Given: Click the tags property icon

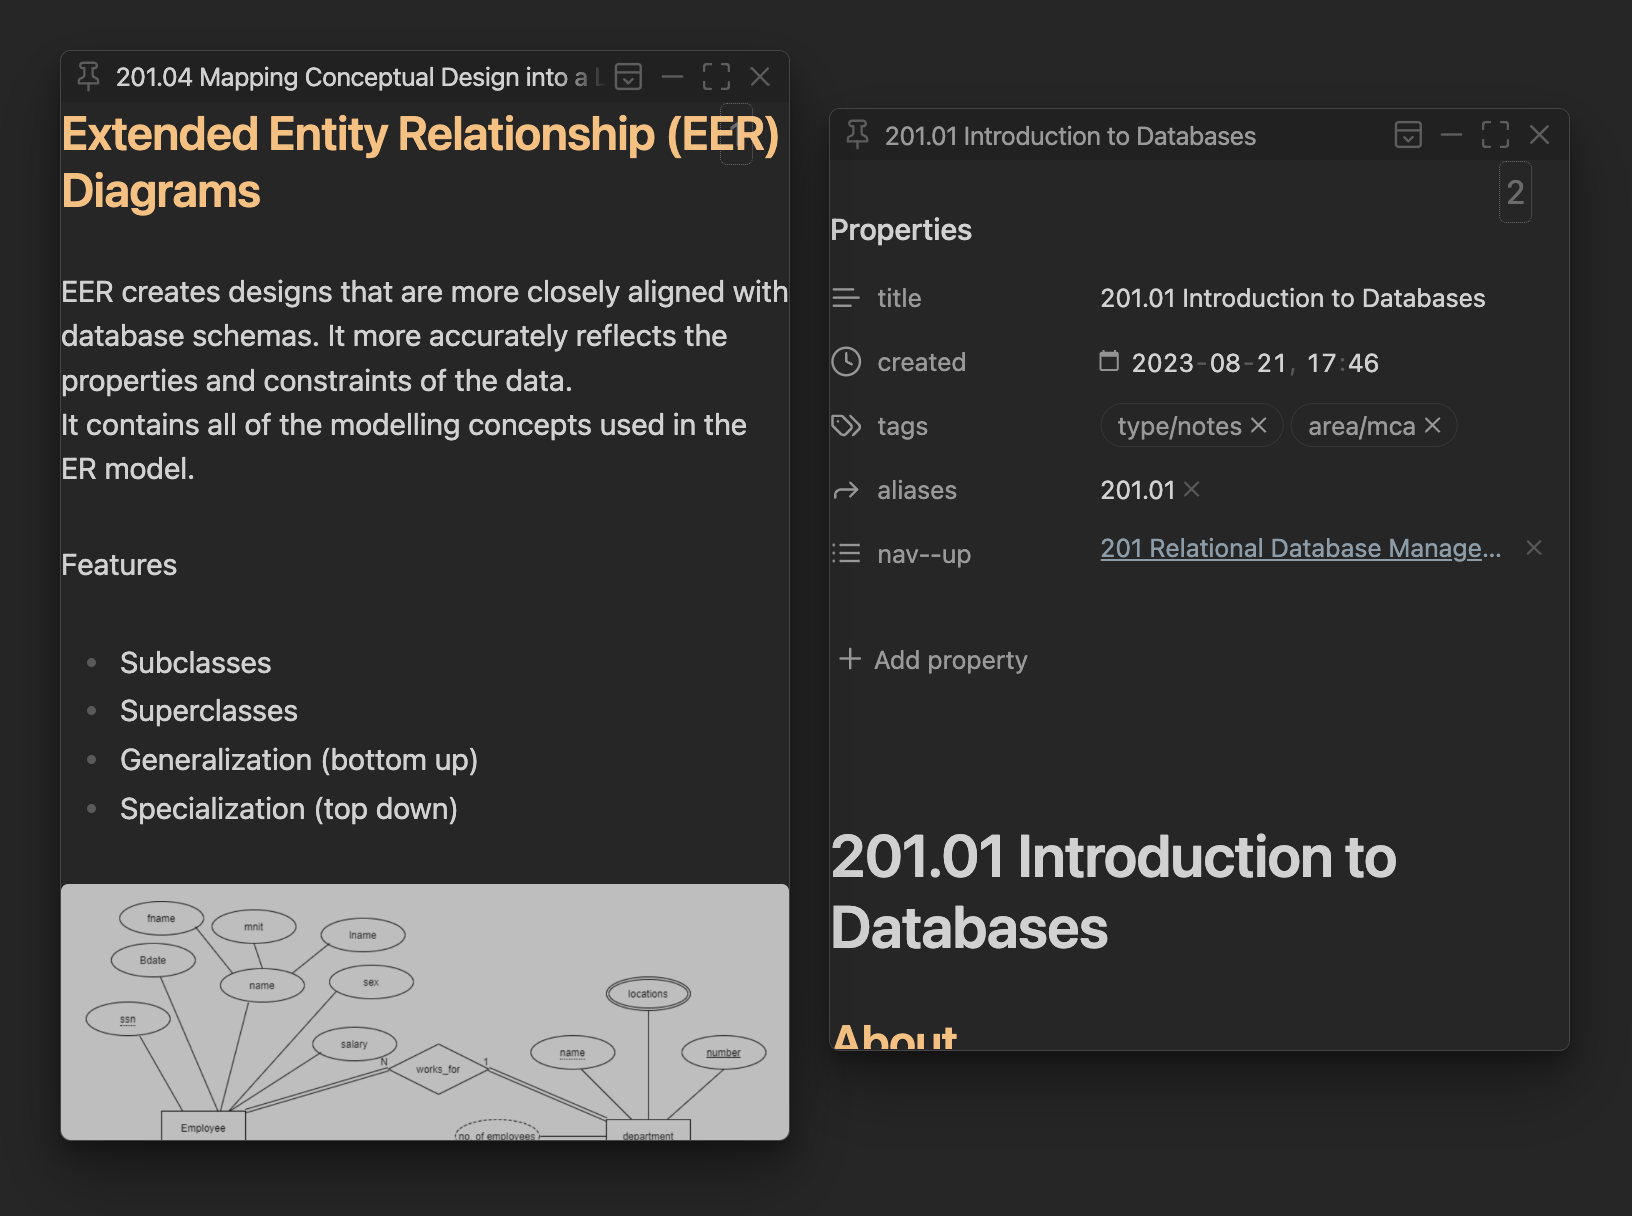Looking at the screenshot, I should (846, 426).
